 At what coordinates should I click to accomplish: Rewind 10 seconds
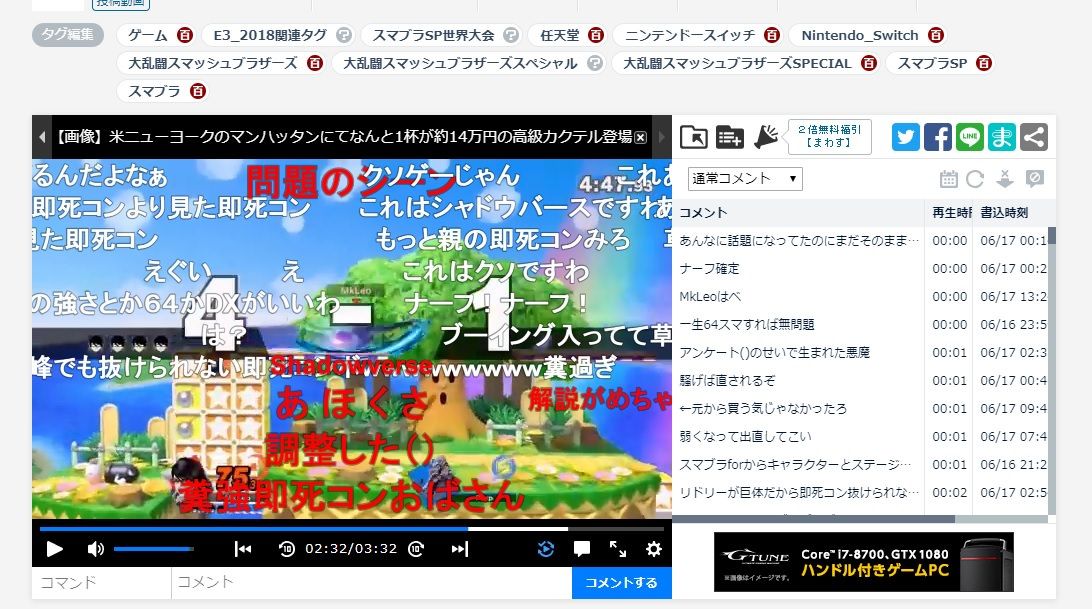[x=286, y=549]
